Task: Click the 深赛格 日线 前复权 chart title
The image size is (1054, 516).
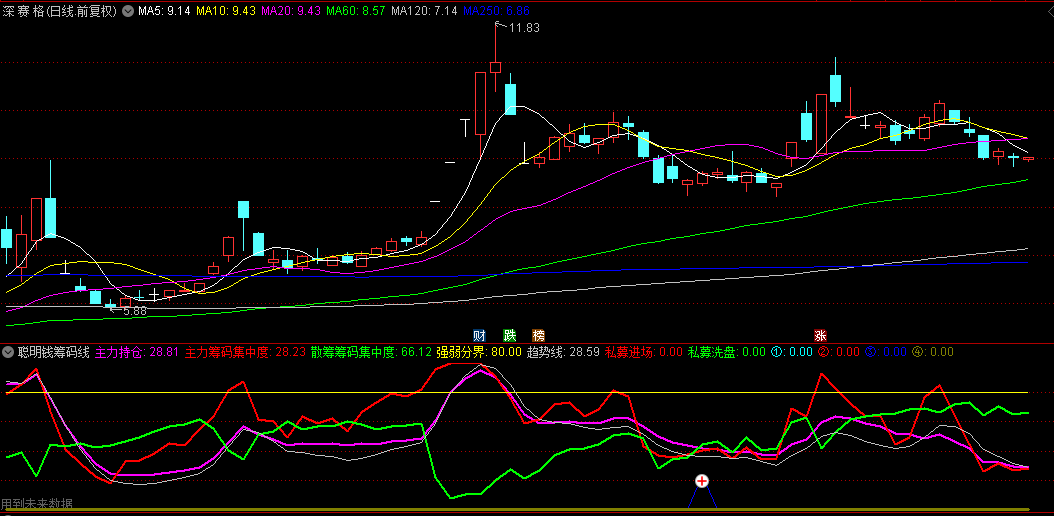Action: pos(60,11)
